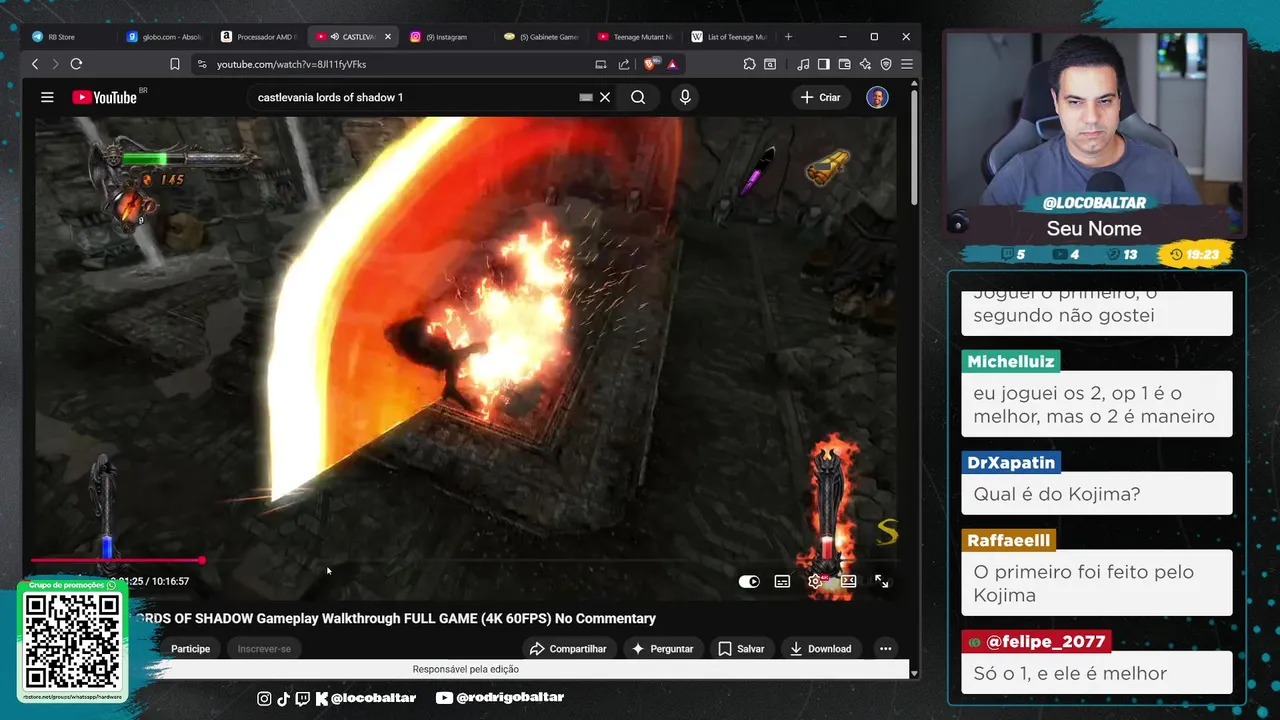Toggle the browser sidebar panel
Image resolution: width=1280 pixels, height=720 pixels.
click(x=824, y=64)
